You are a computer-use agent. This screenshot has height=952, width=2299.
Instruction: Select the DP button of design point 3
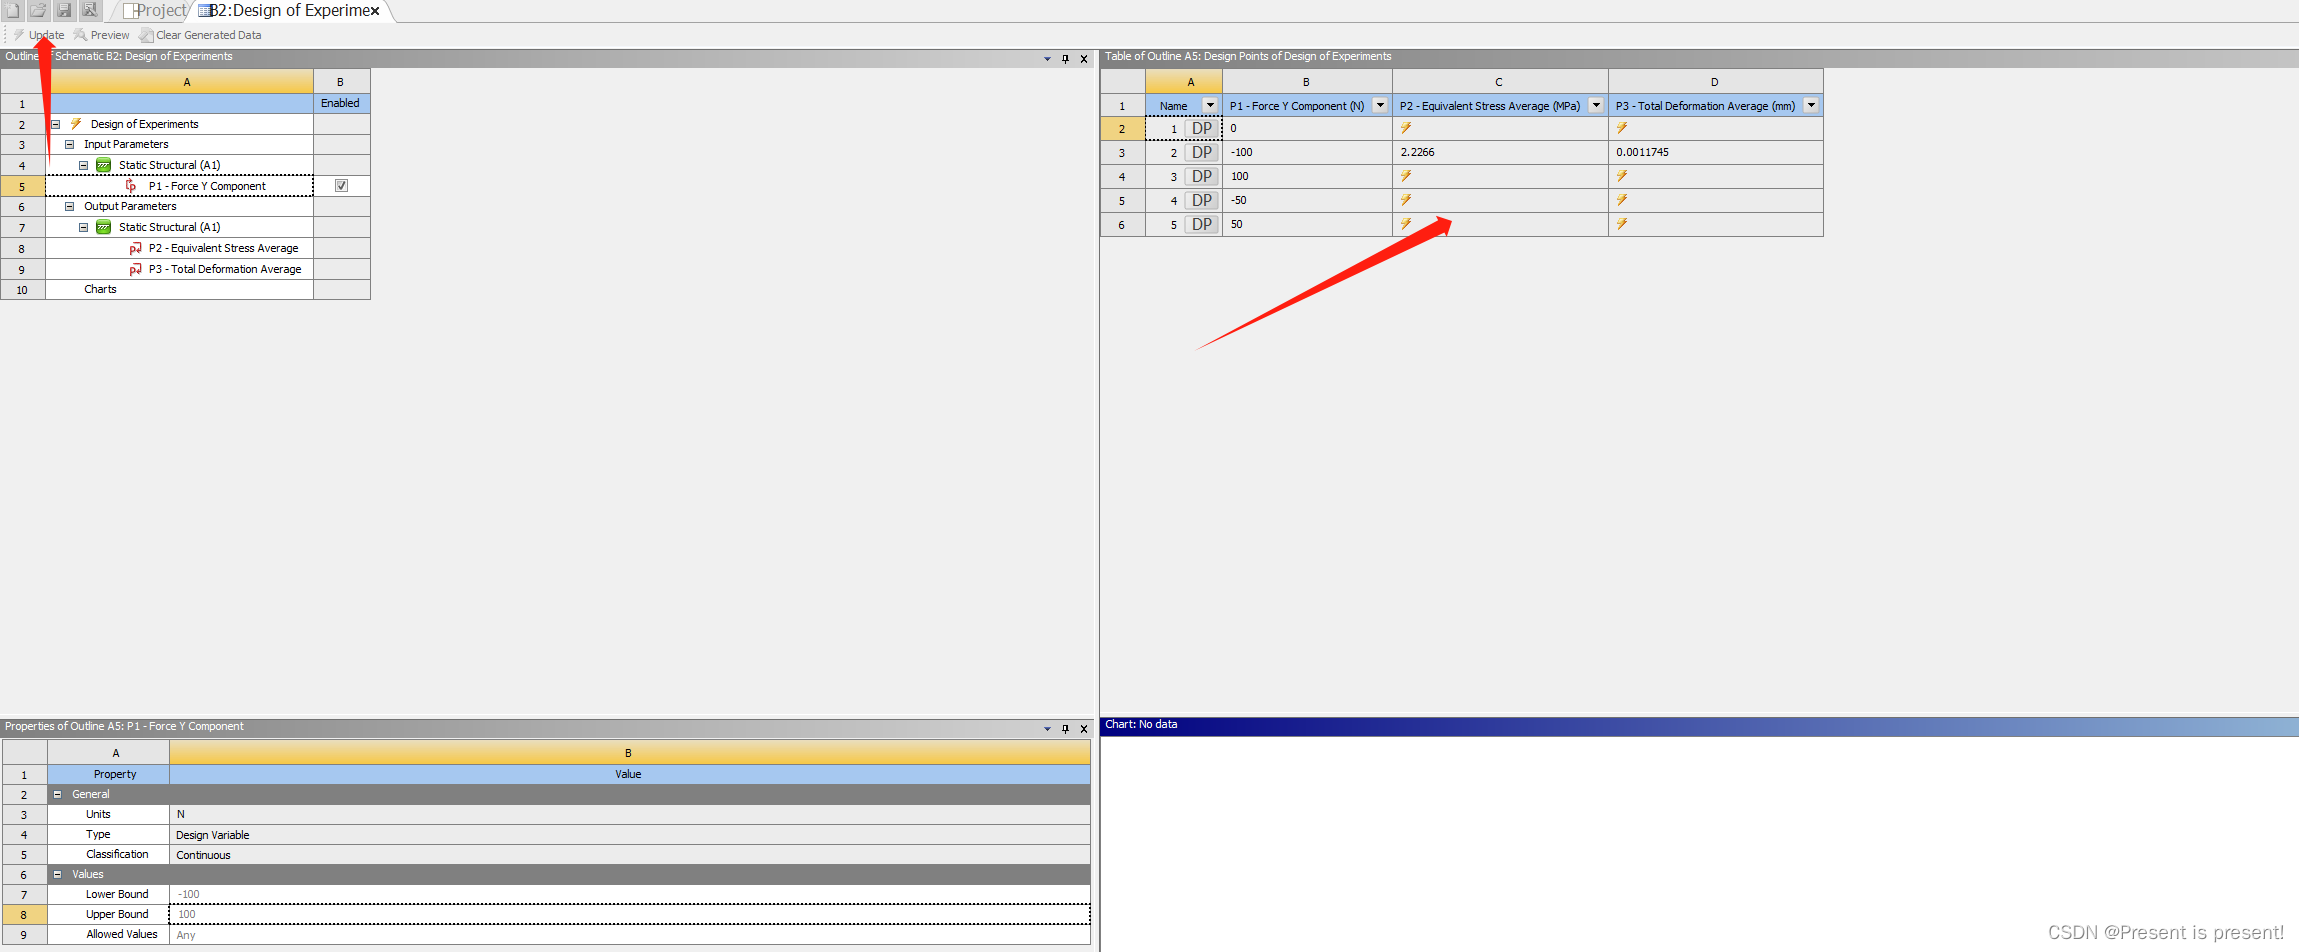(1202, 176)
